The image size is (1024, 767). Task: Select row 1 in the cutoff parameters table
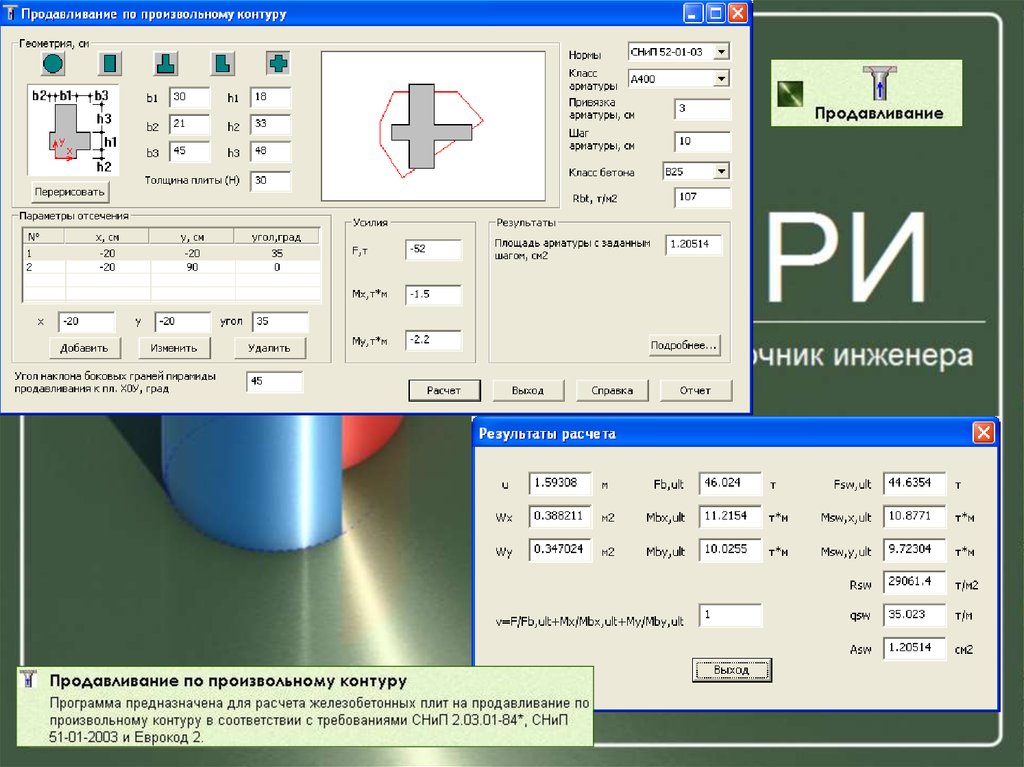pos(170,253)
